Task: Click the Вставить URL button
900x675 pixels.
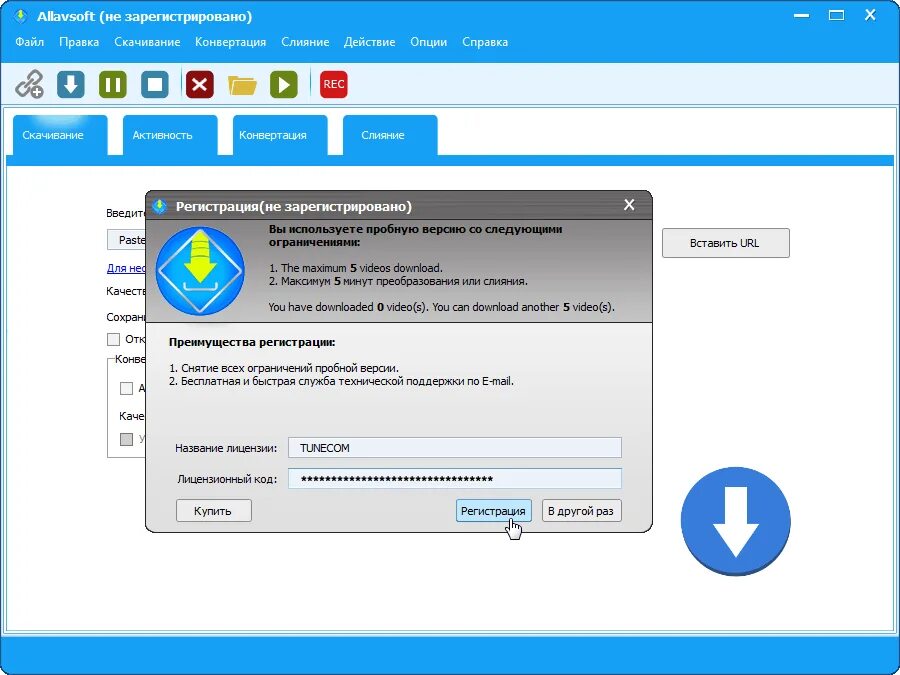Action: click(x=726, y=243)
